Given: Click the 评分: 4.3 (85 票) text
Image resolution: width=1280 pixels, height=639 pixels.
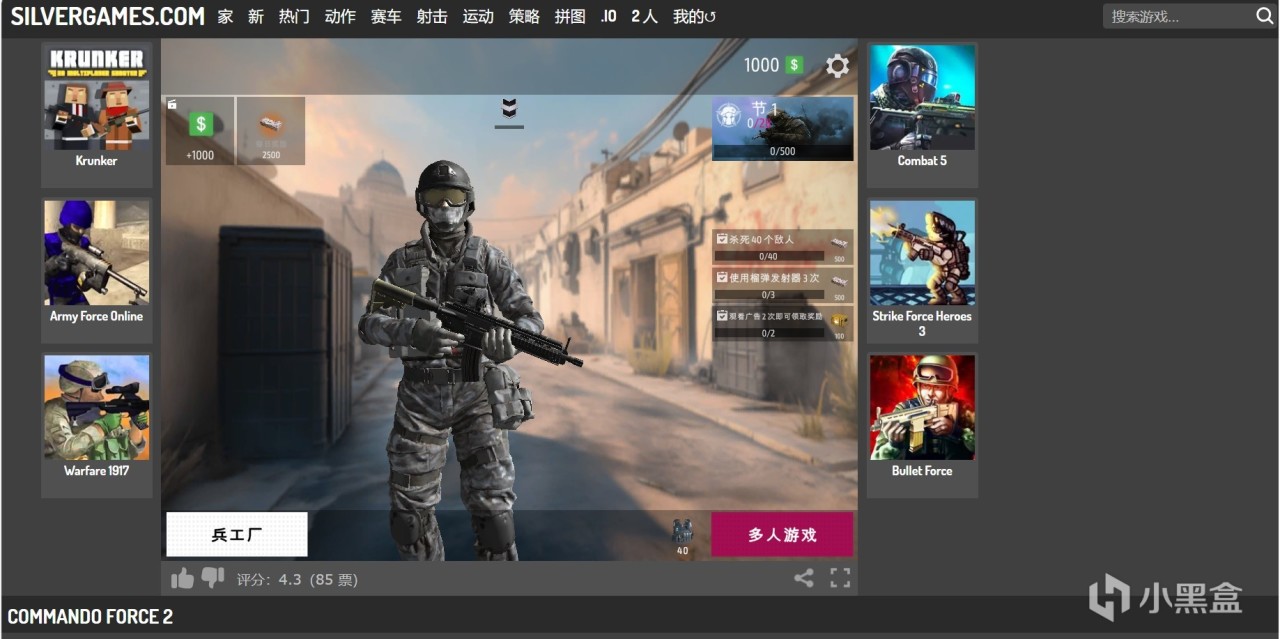Looking at the screenshot, I should 297,579.
